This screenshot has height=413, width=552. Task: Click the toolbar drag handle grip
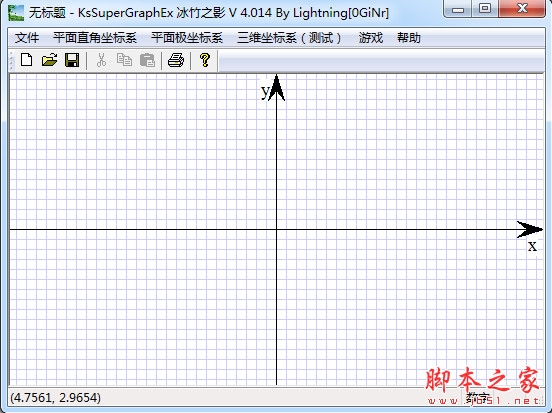point(11,61)
